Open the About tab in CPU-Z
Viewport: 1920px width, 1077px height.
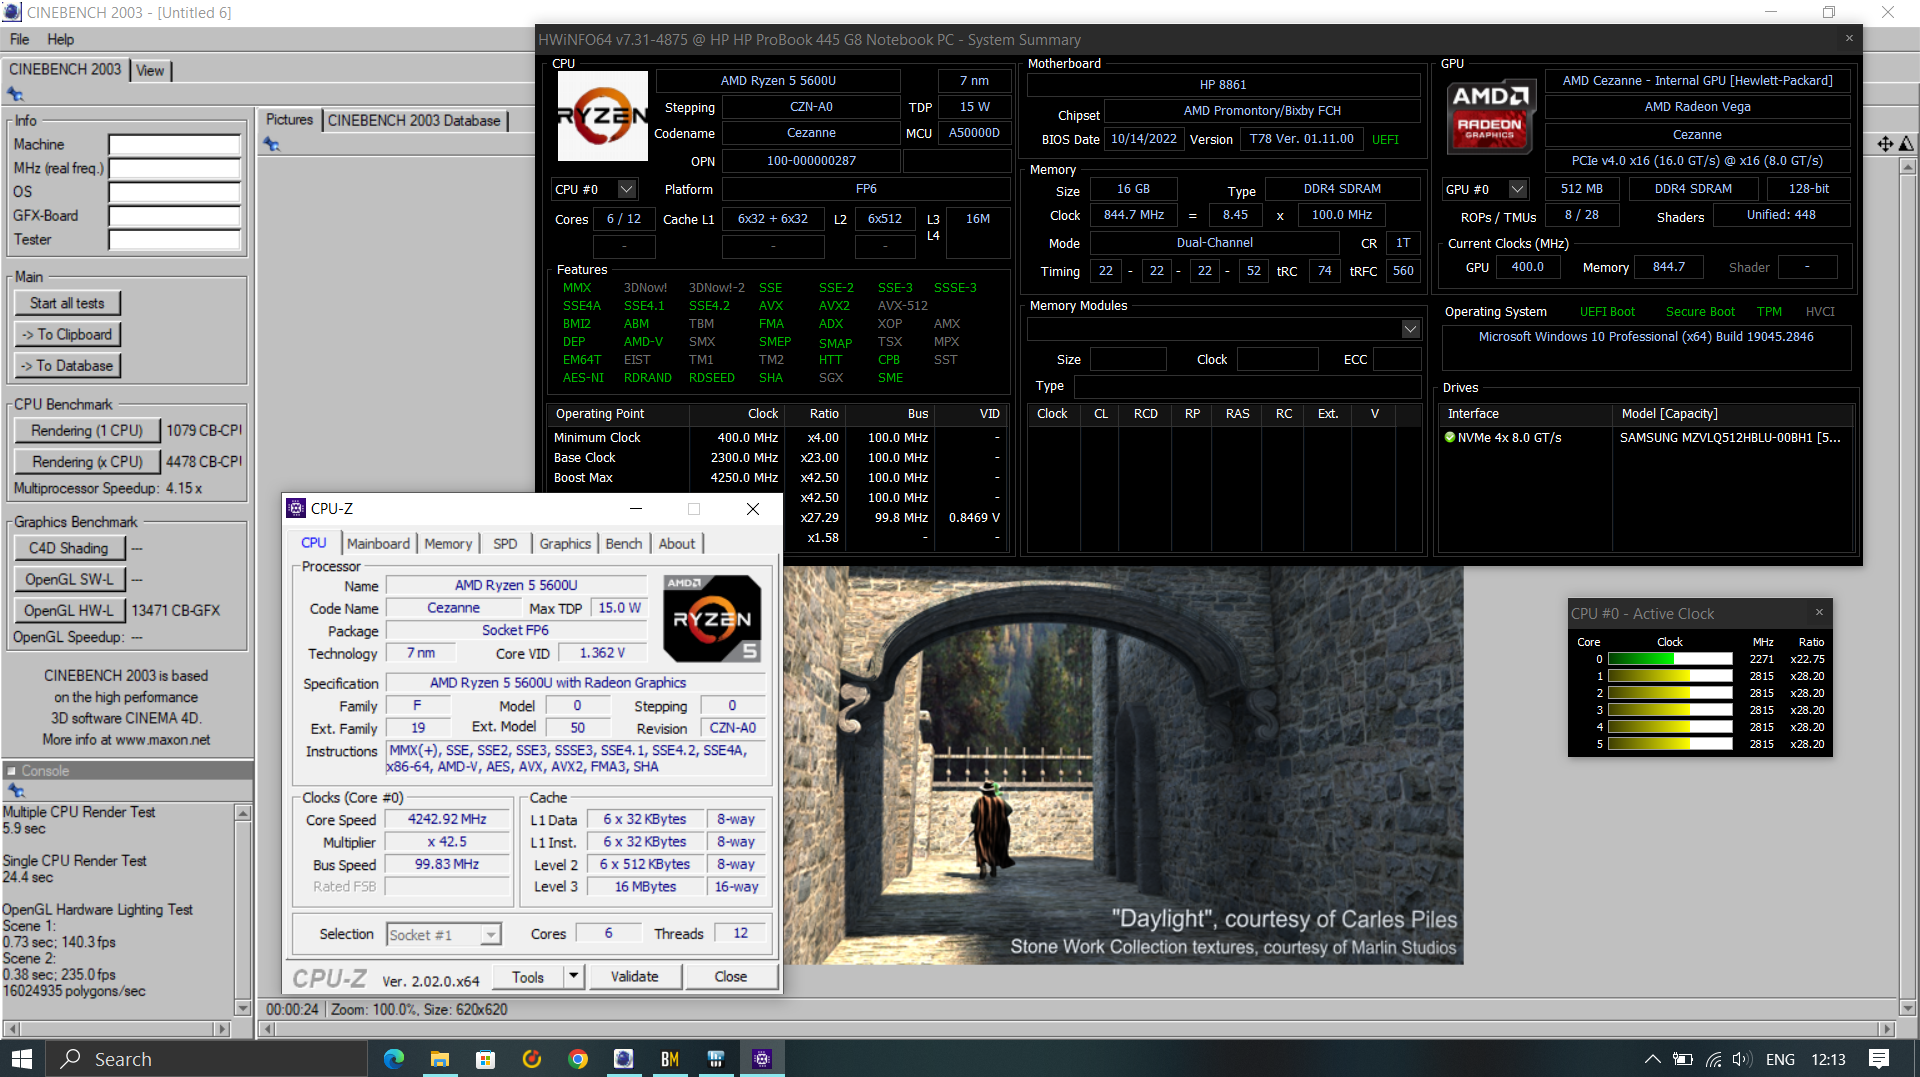tap(677, 543)
